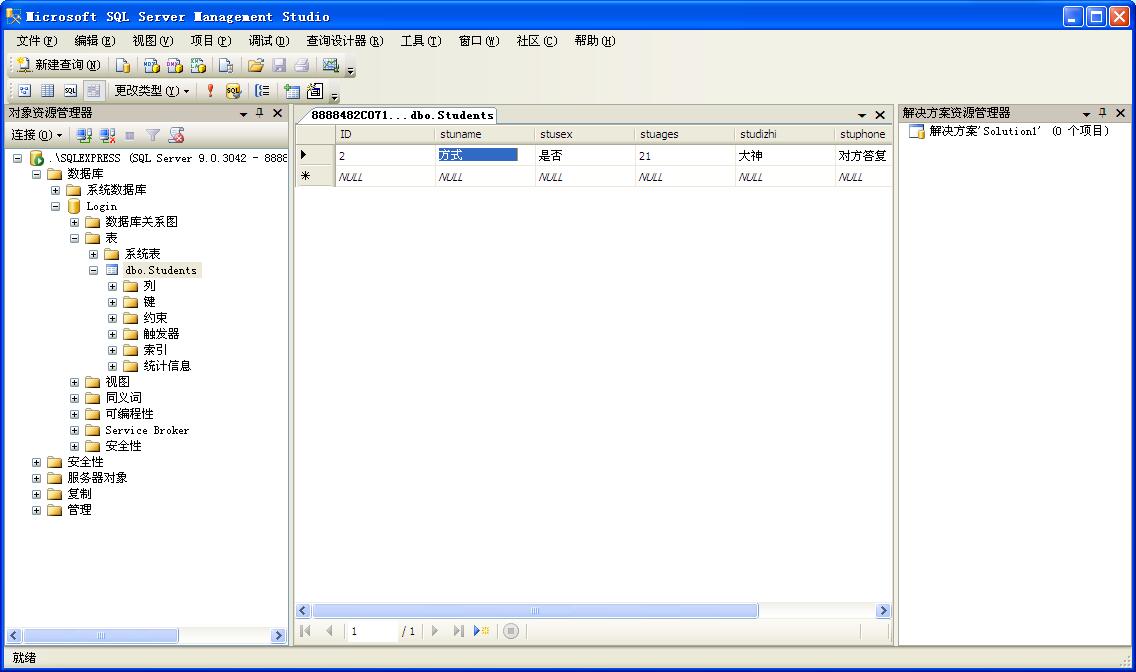1136x672 pixels.
Task: Expand the 列 columns folder
Action: (112, 286)
